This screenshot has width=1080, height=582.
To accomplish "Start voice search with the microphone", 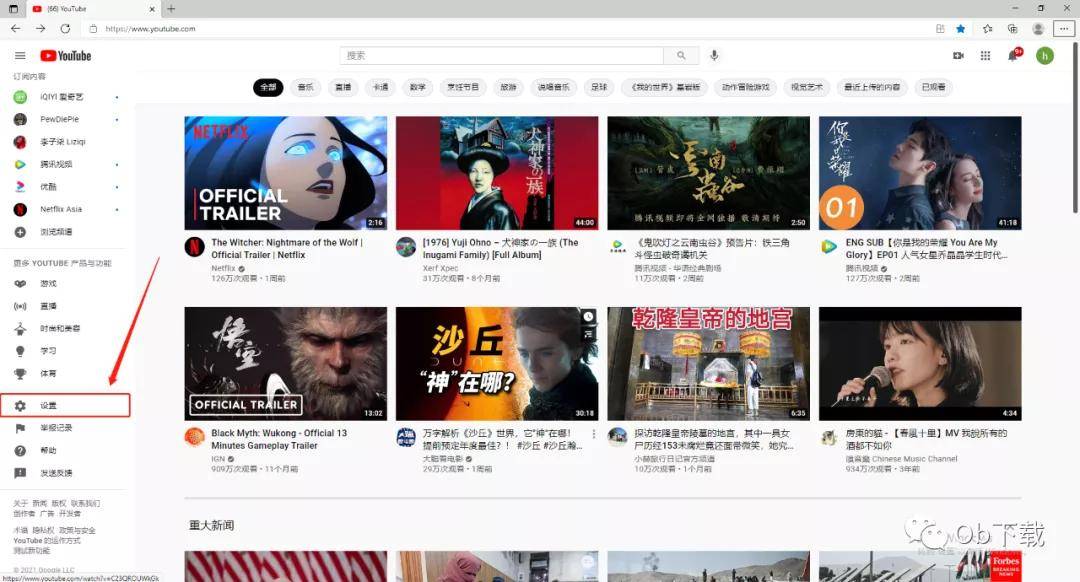I will [x=714, y=56].
